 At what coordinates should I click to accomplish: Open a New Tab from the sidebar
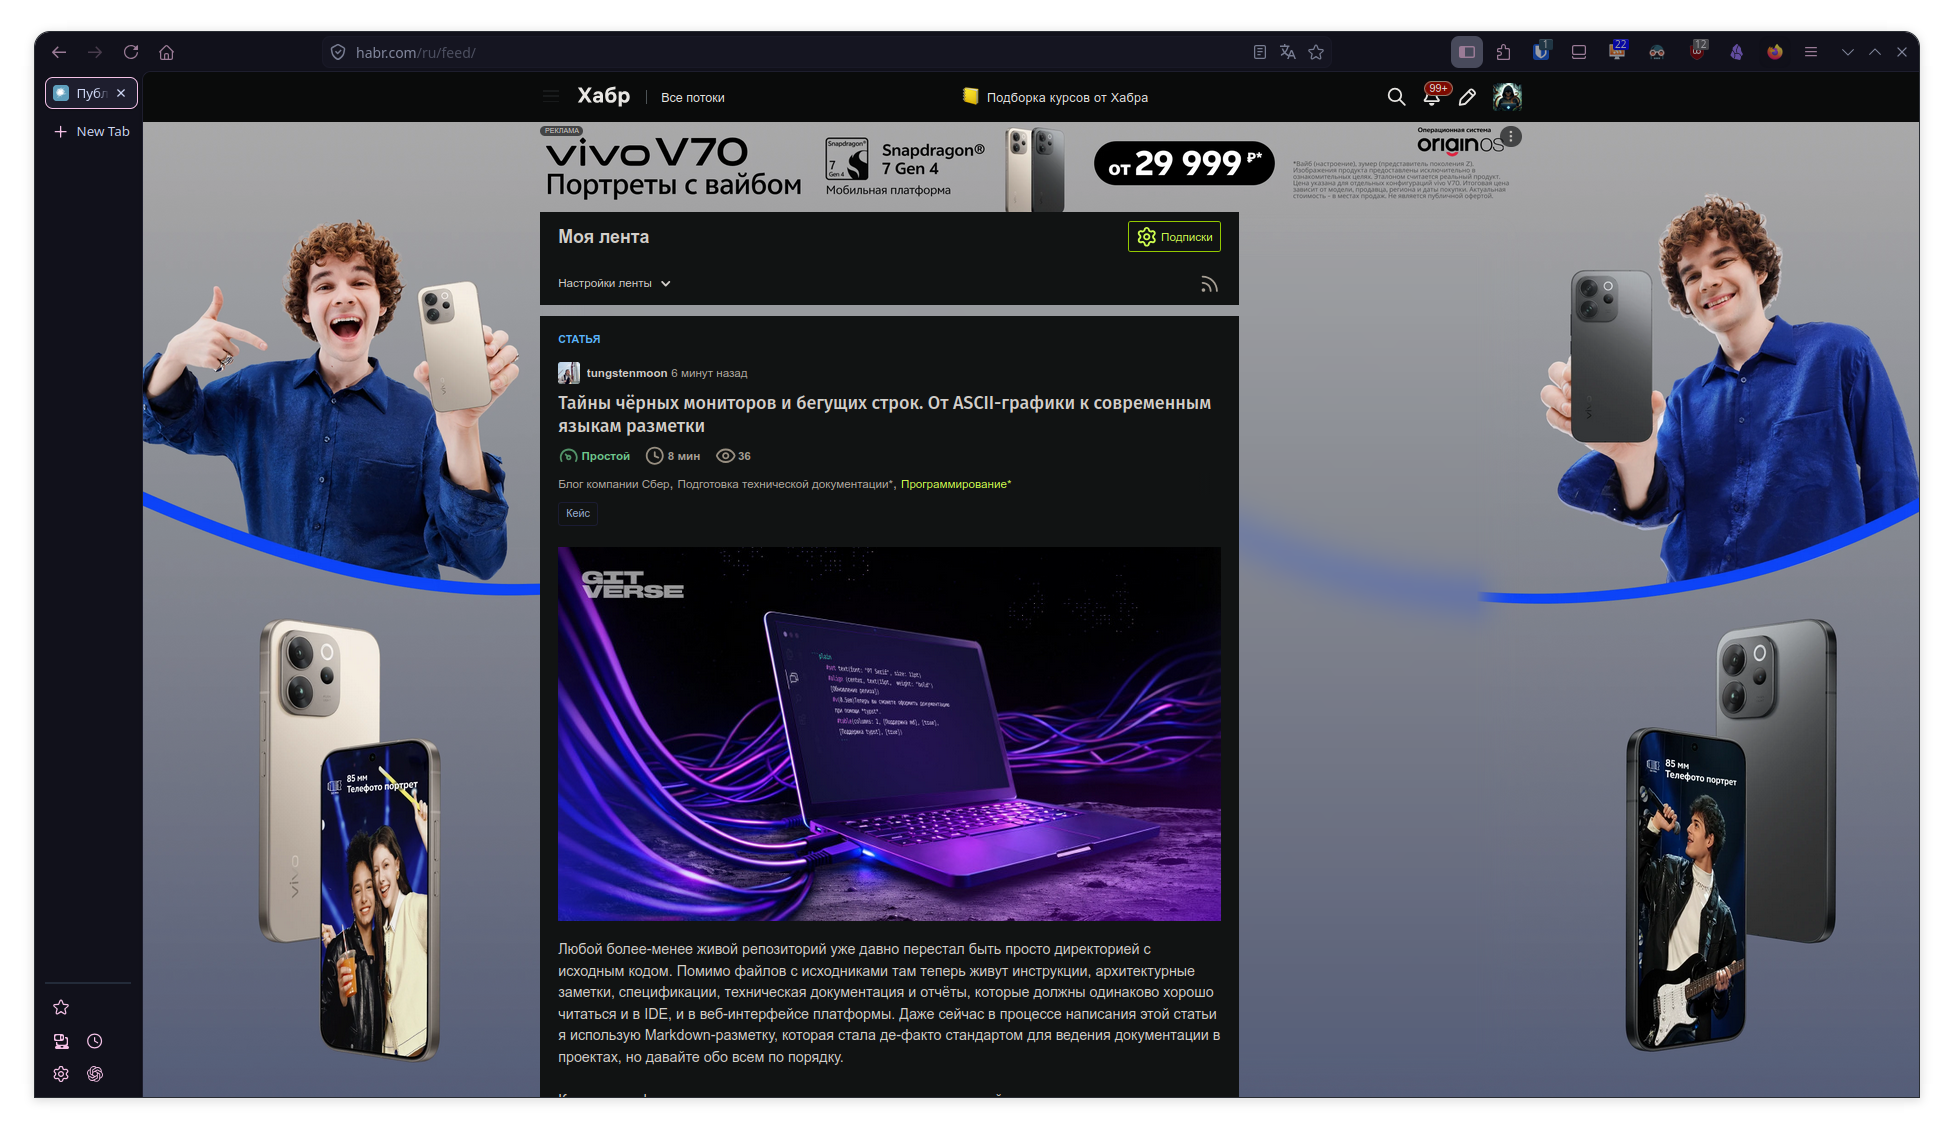pyautogui.click(x=91, y=131)
